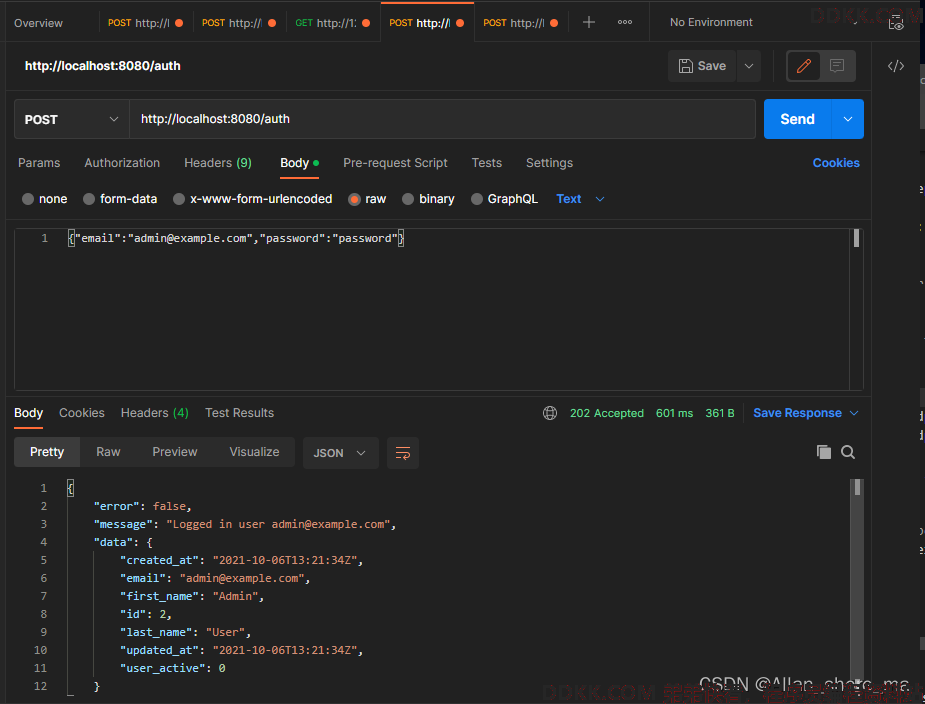Open the Headers (9) request tab

tap(218, 163)
